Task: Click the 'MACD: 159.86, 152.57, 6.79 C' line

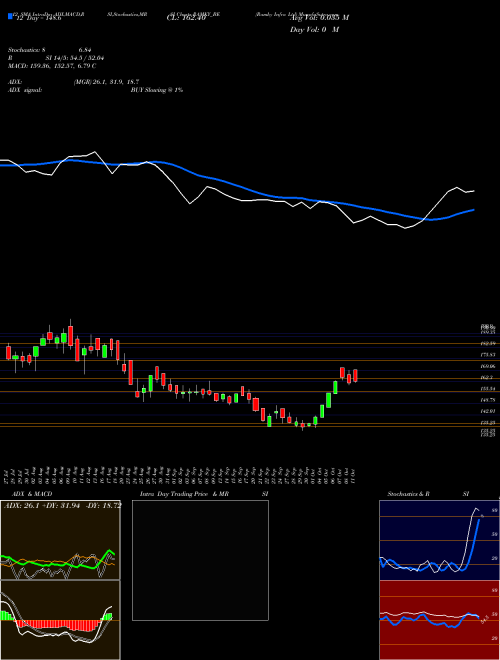Action: coord(52,66)
